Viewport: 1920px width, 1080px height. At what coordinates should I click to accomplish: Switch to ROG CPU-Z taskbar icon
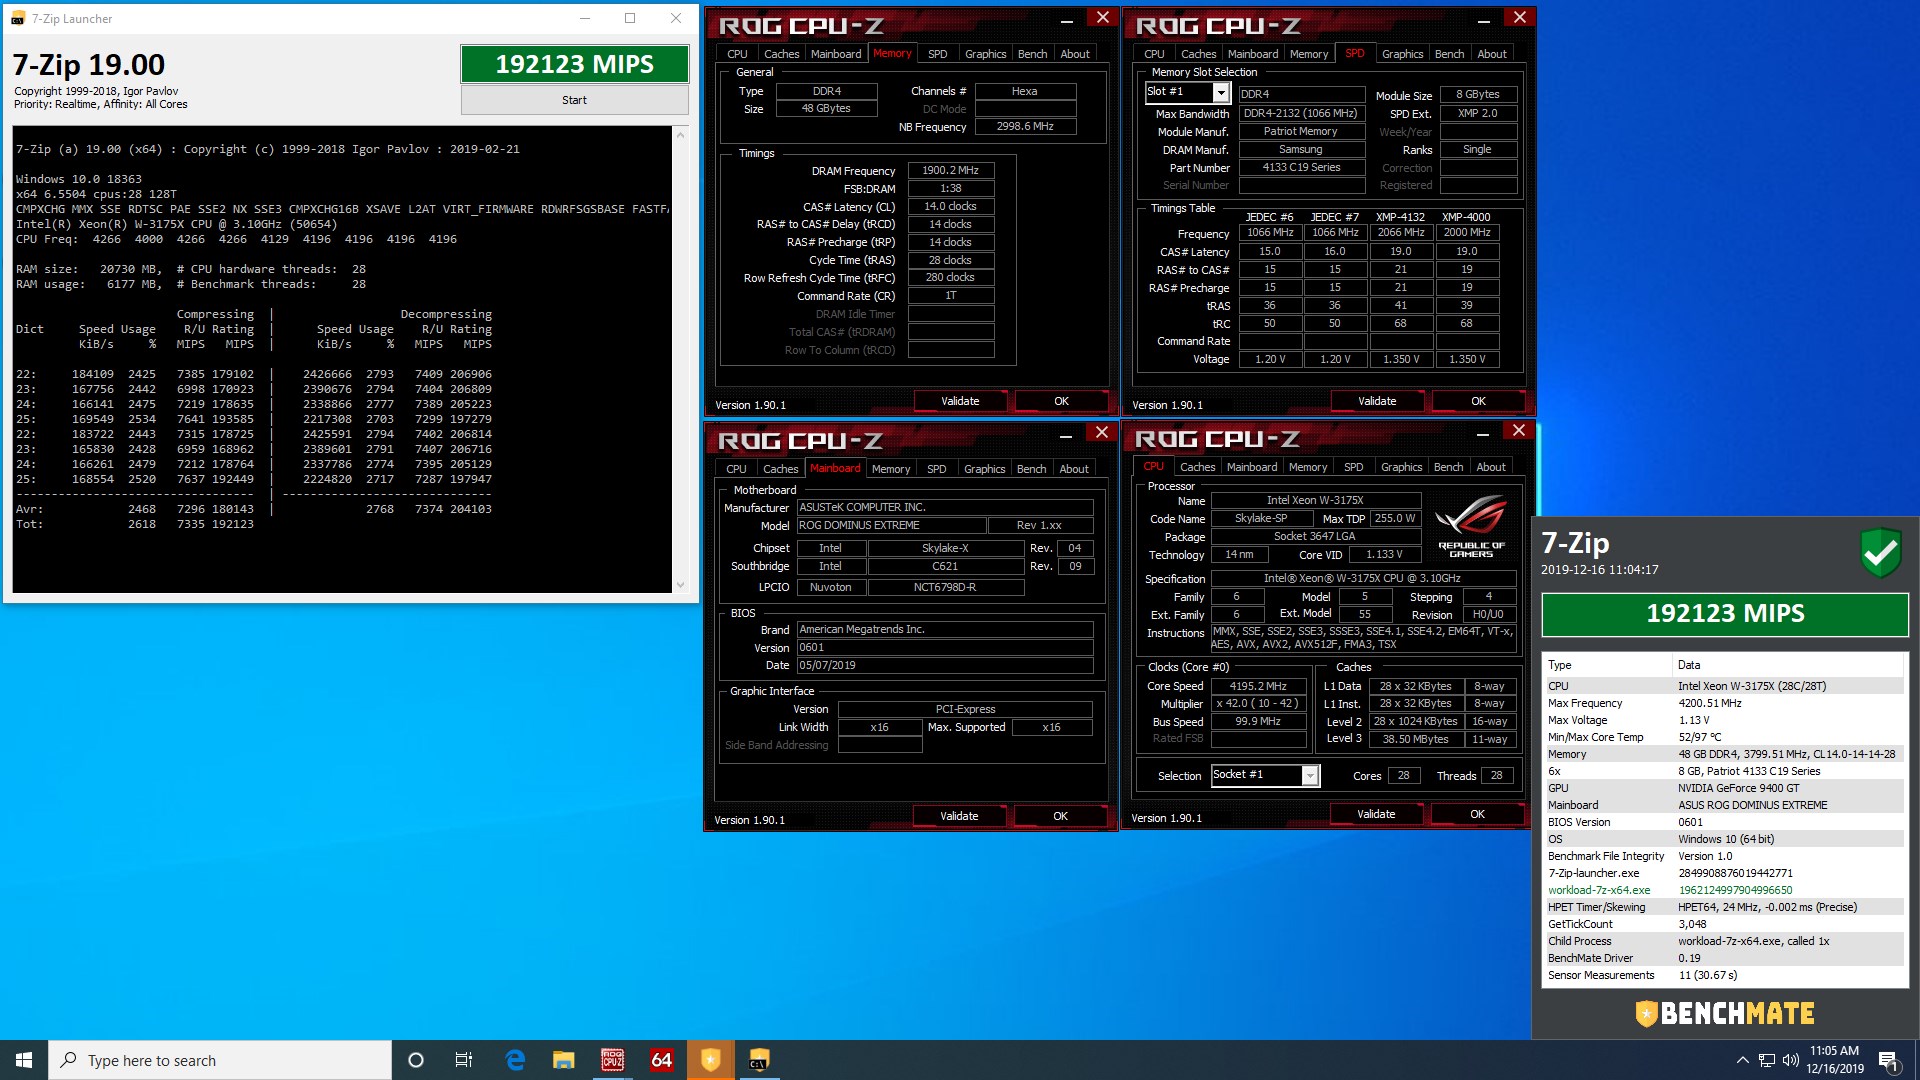612,1060
